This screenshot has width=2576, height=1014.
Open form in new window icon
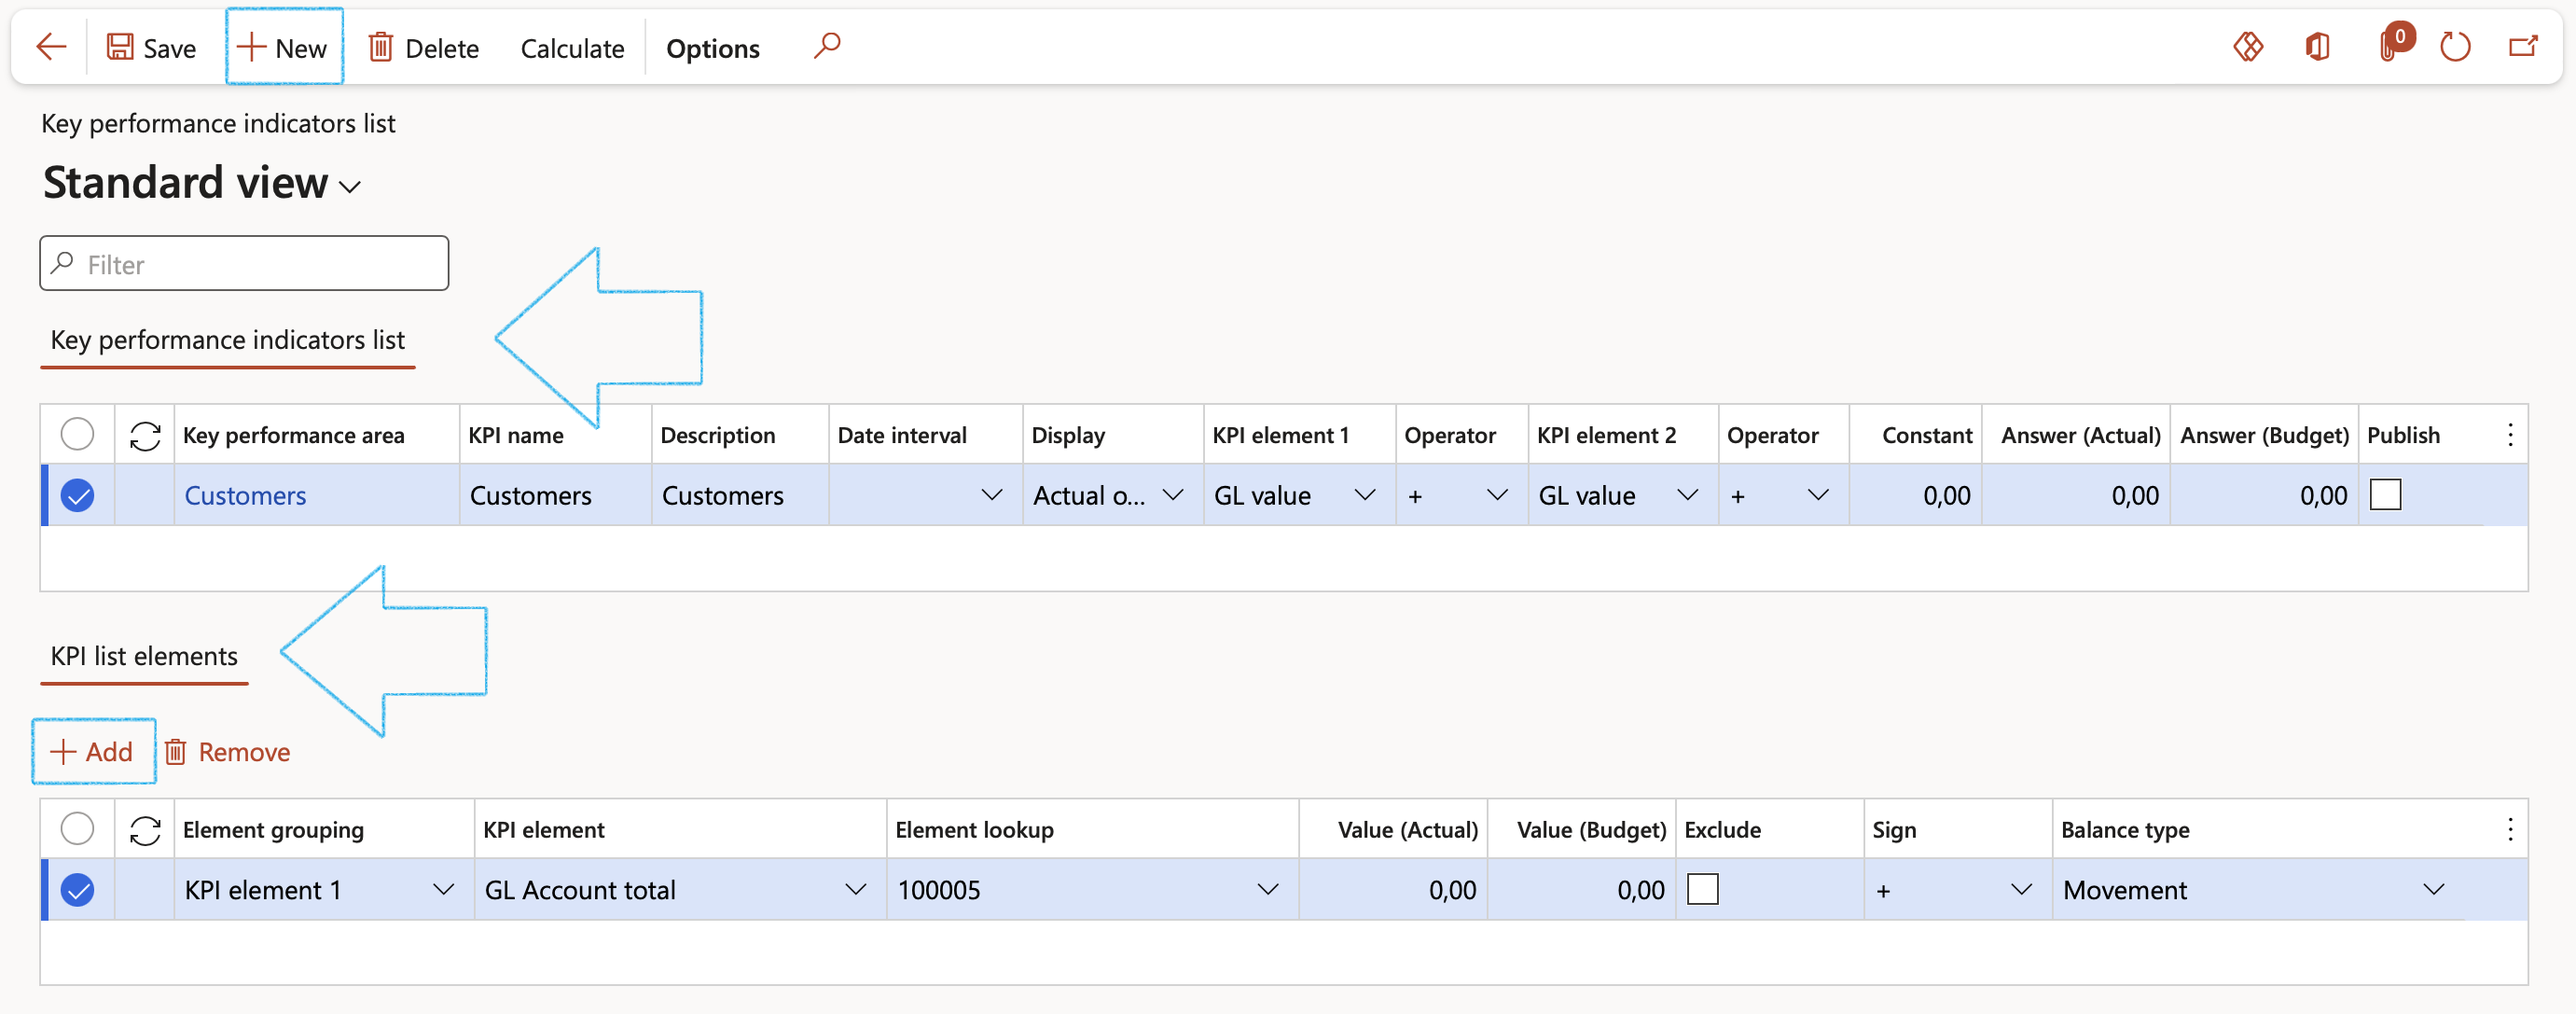(x=2523, y=47)
